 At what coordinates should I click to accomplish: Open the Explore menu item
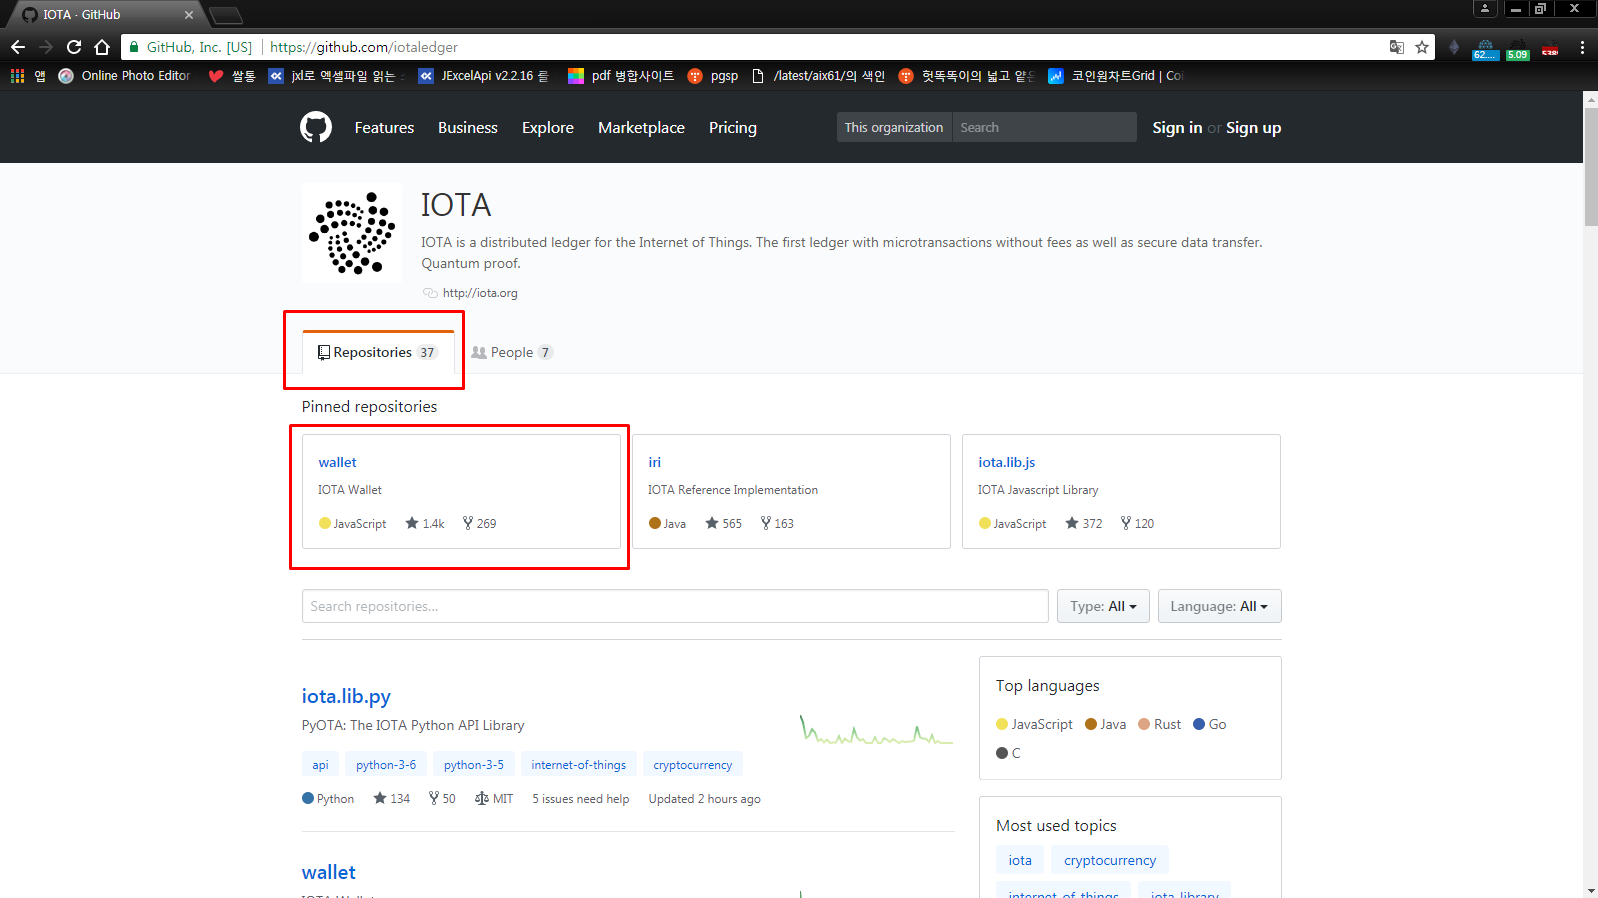[548, 128]
